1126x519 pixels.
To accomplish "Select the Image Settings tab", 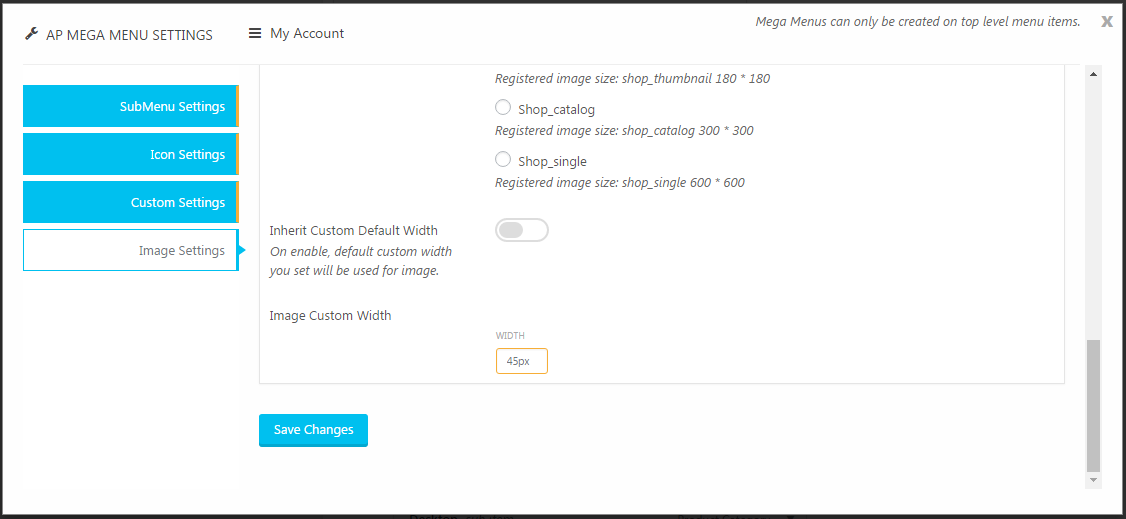I will (131, 251).
